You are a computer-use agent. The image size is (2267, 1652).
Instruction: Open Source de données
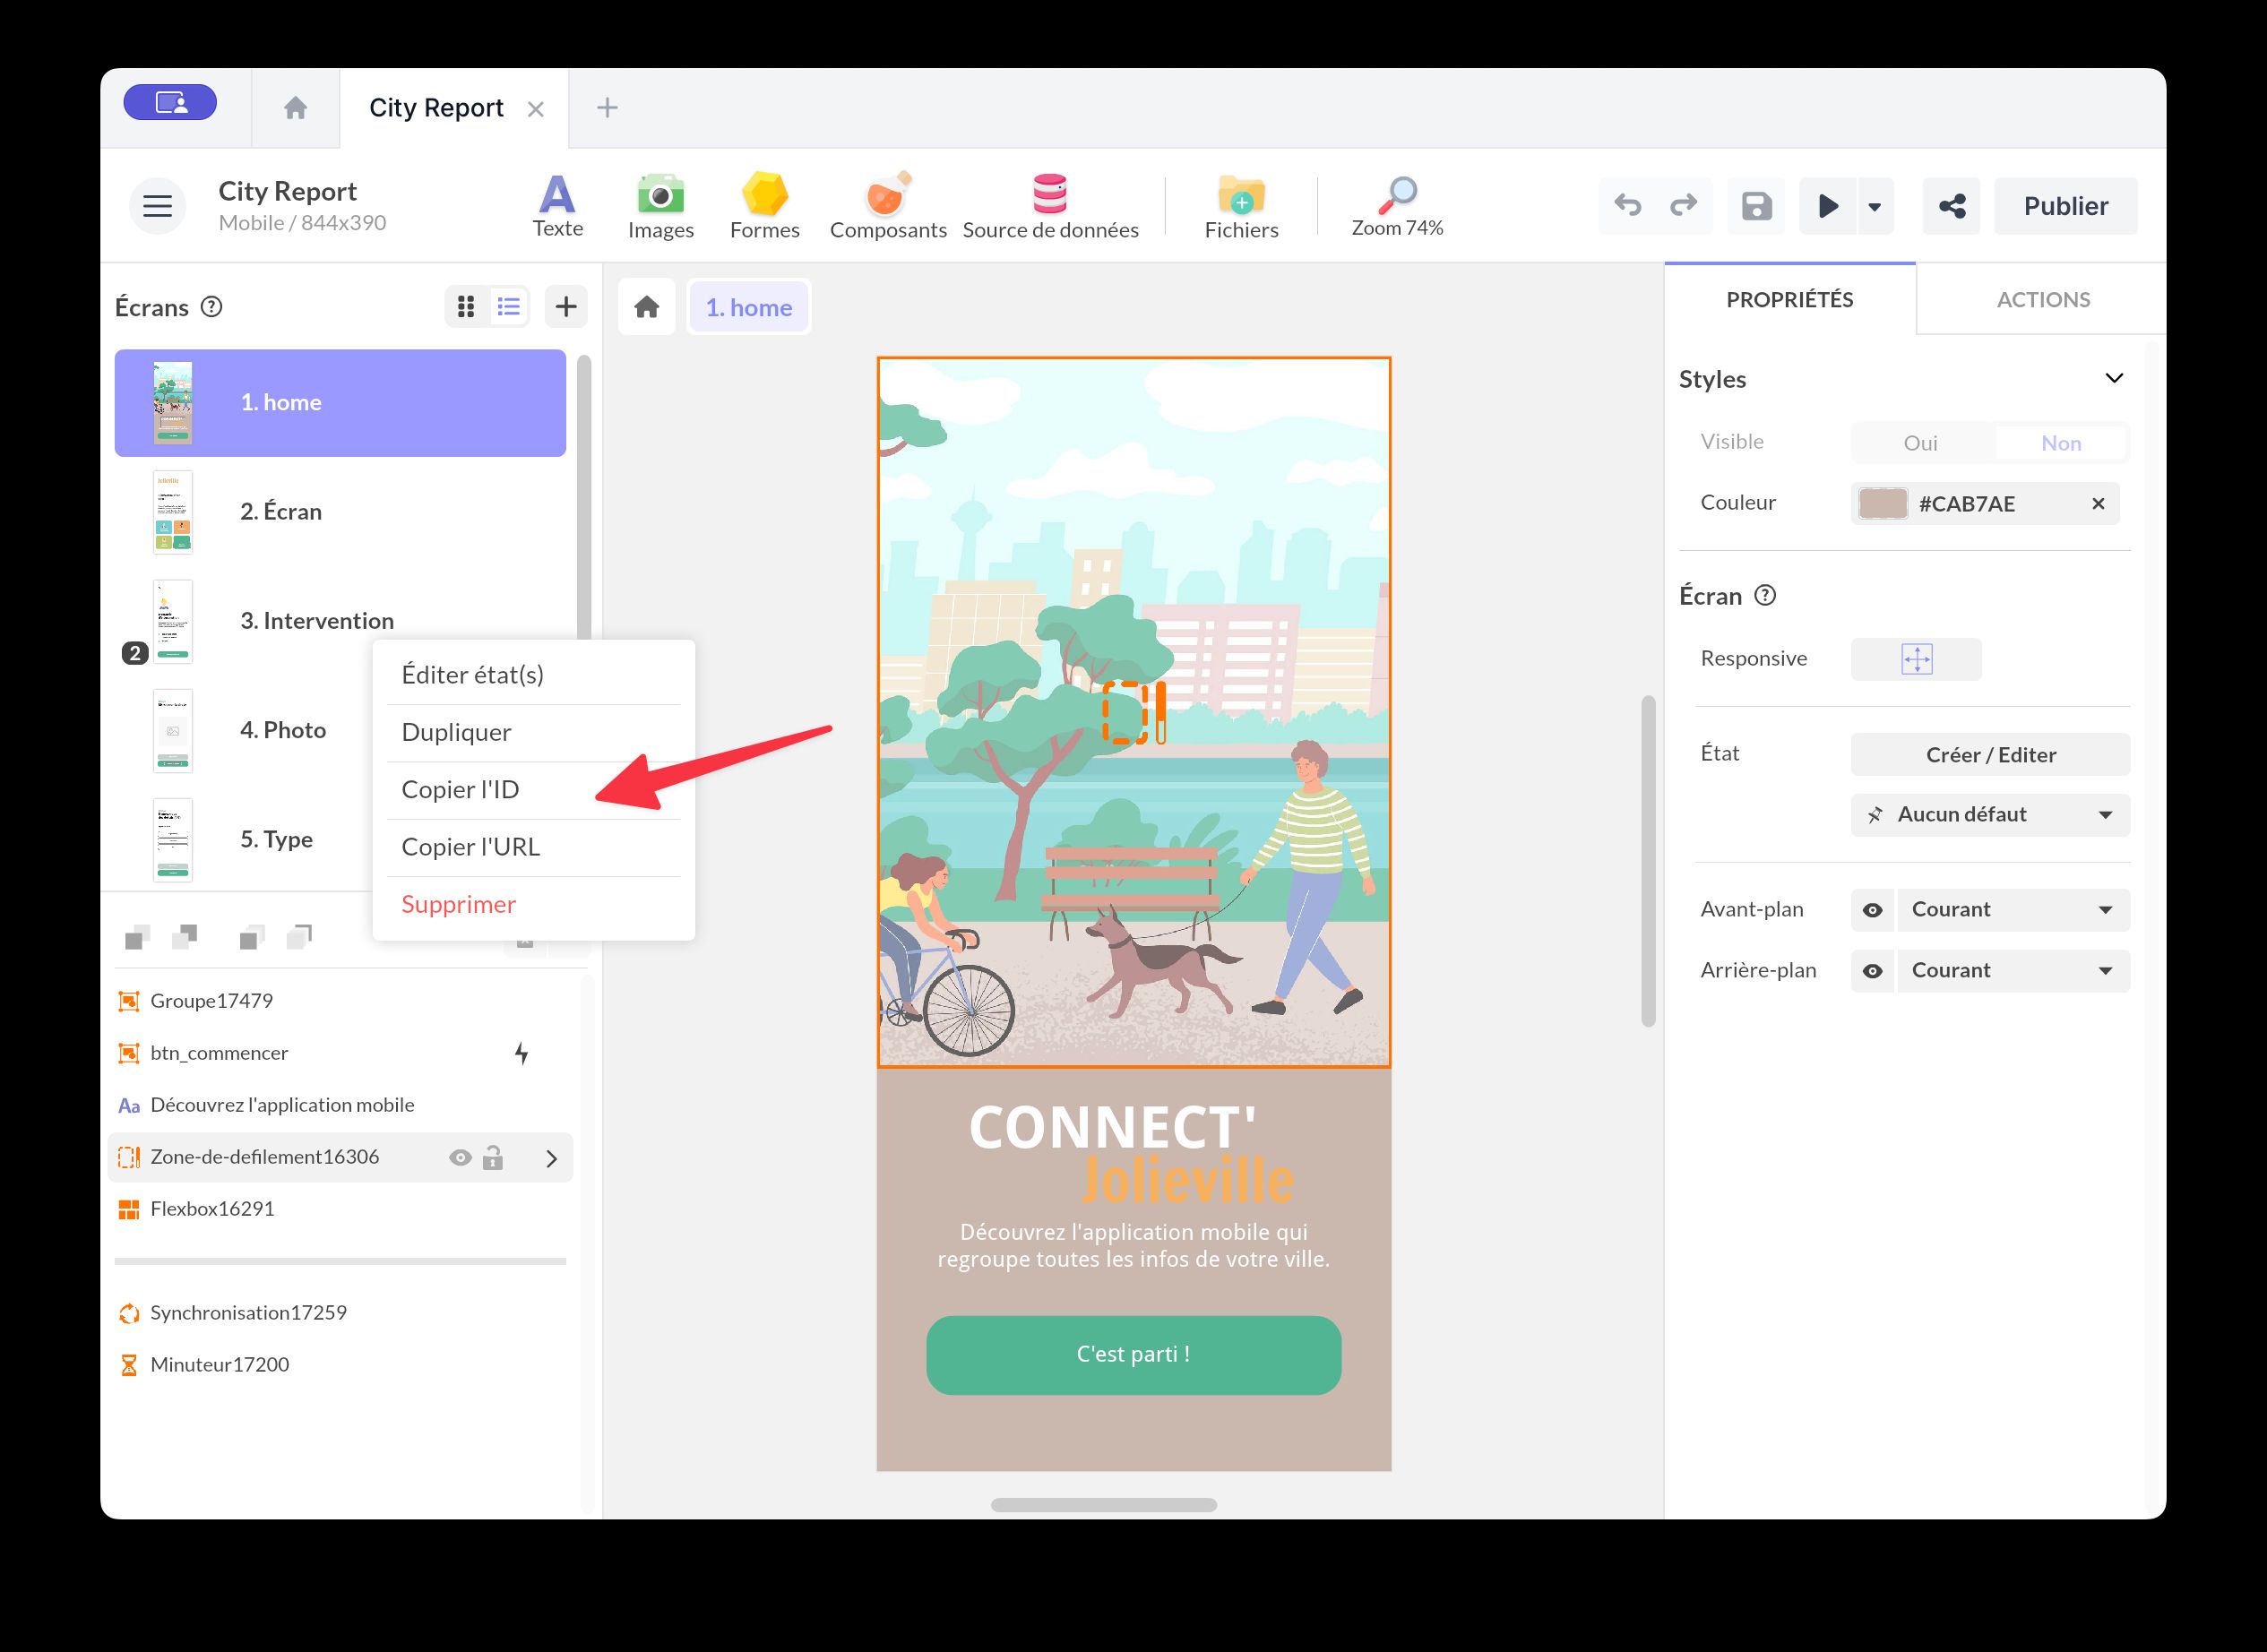pyautogui.click(x=1048, y=205)
